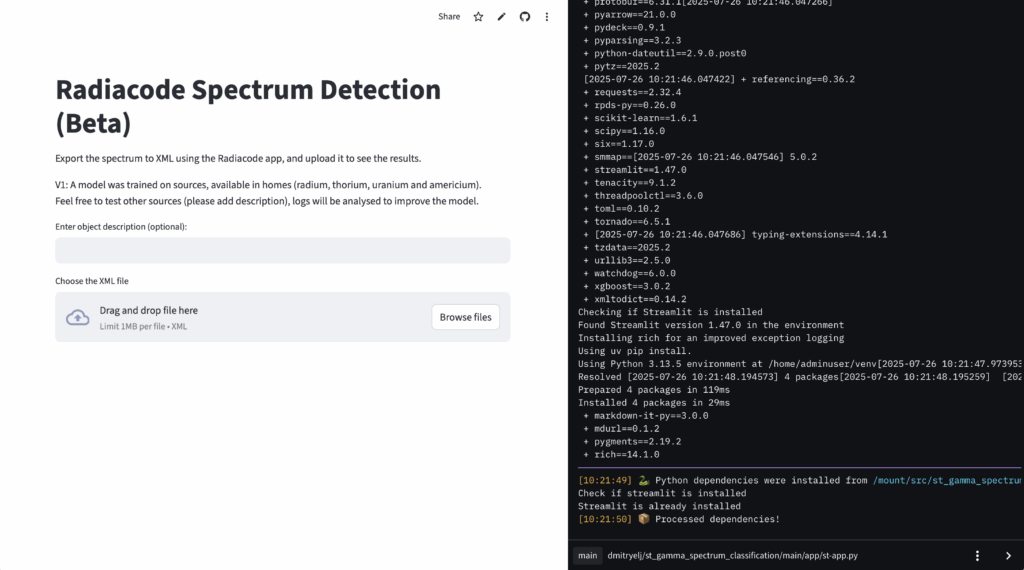Click the 'Enter object description (optional):' label
The width and height of the screenshot is (1024, 570).
(x=121, y=227)
